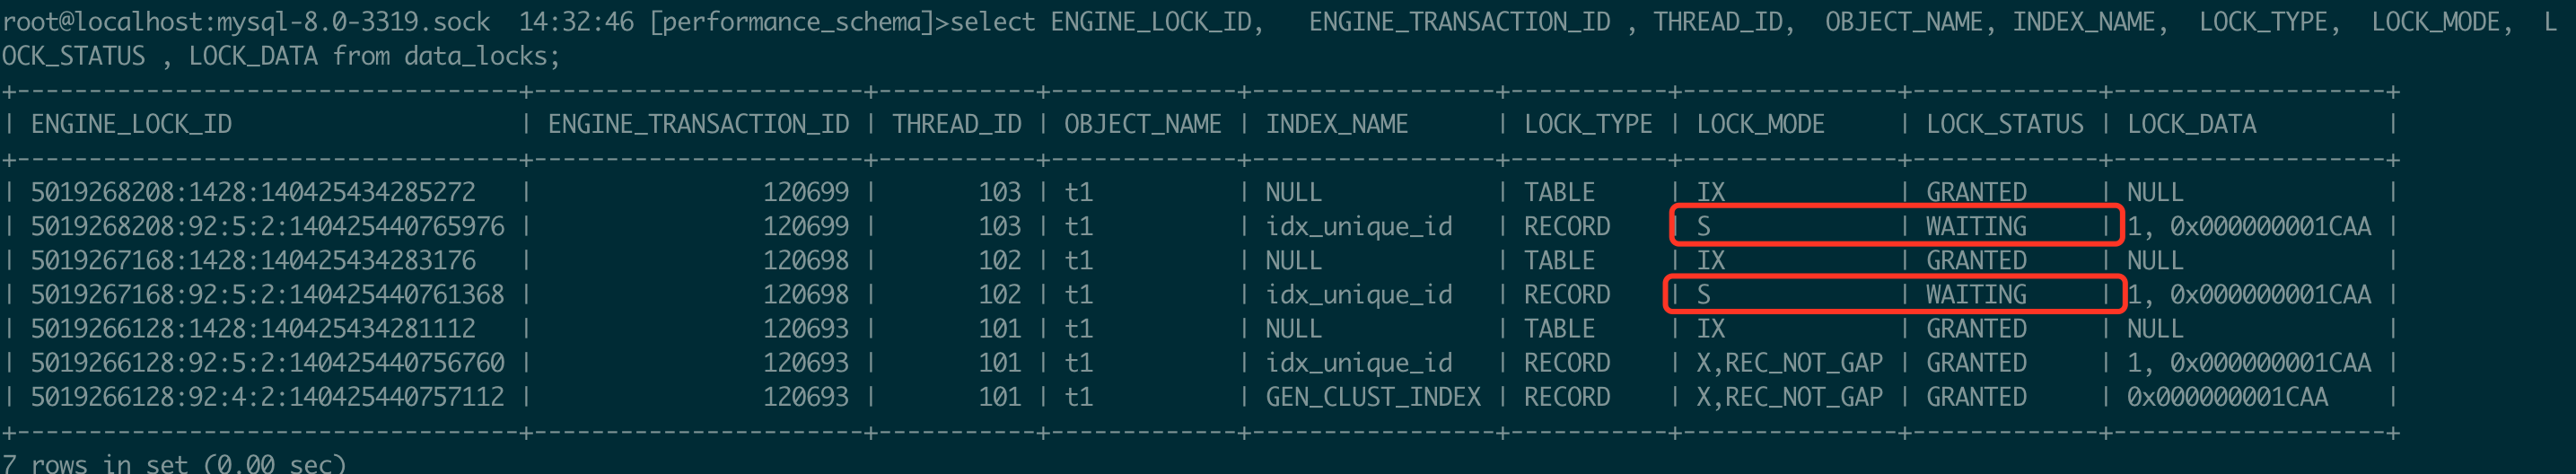The width and height of the screenshot is (2576, 474).
Task: Click the LOCK_TYPE column header
Action: pyautogui.click(x=1588, y=124)
